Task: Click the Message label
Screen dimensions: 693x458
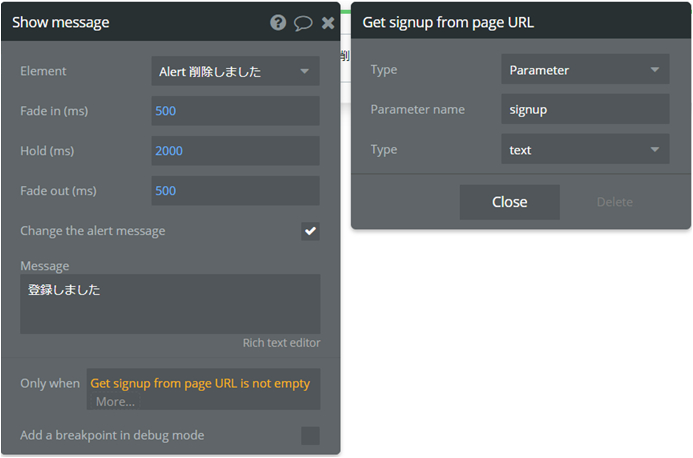Action: point(45,266)
